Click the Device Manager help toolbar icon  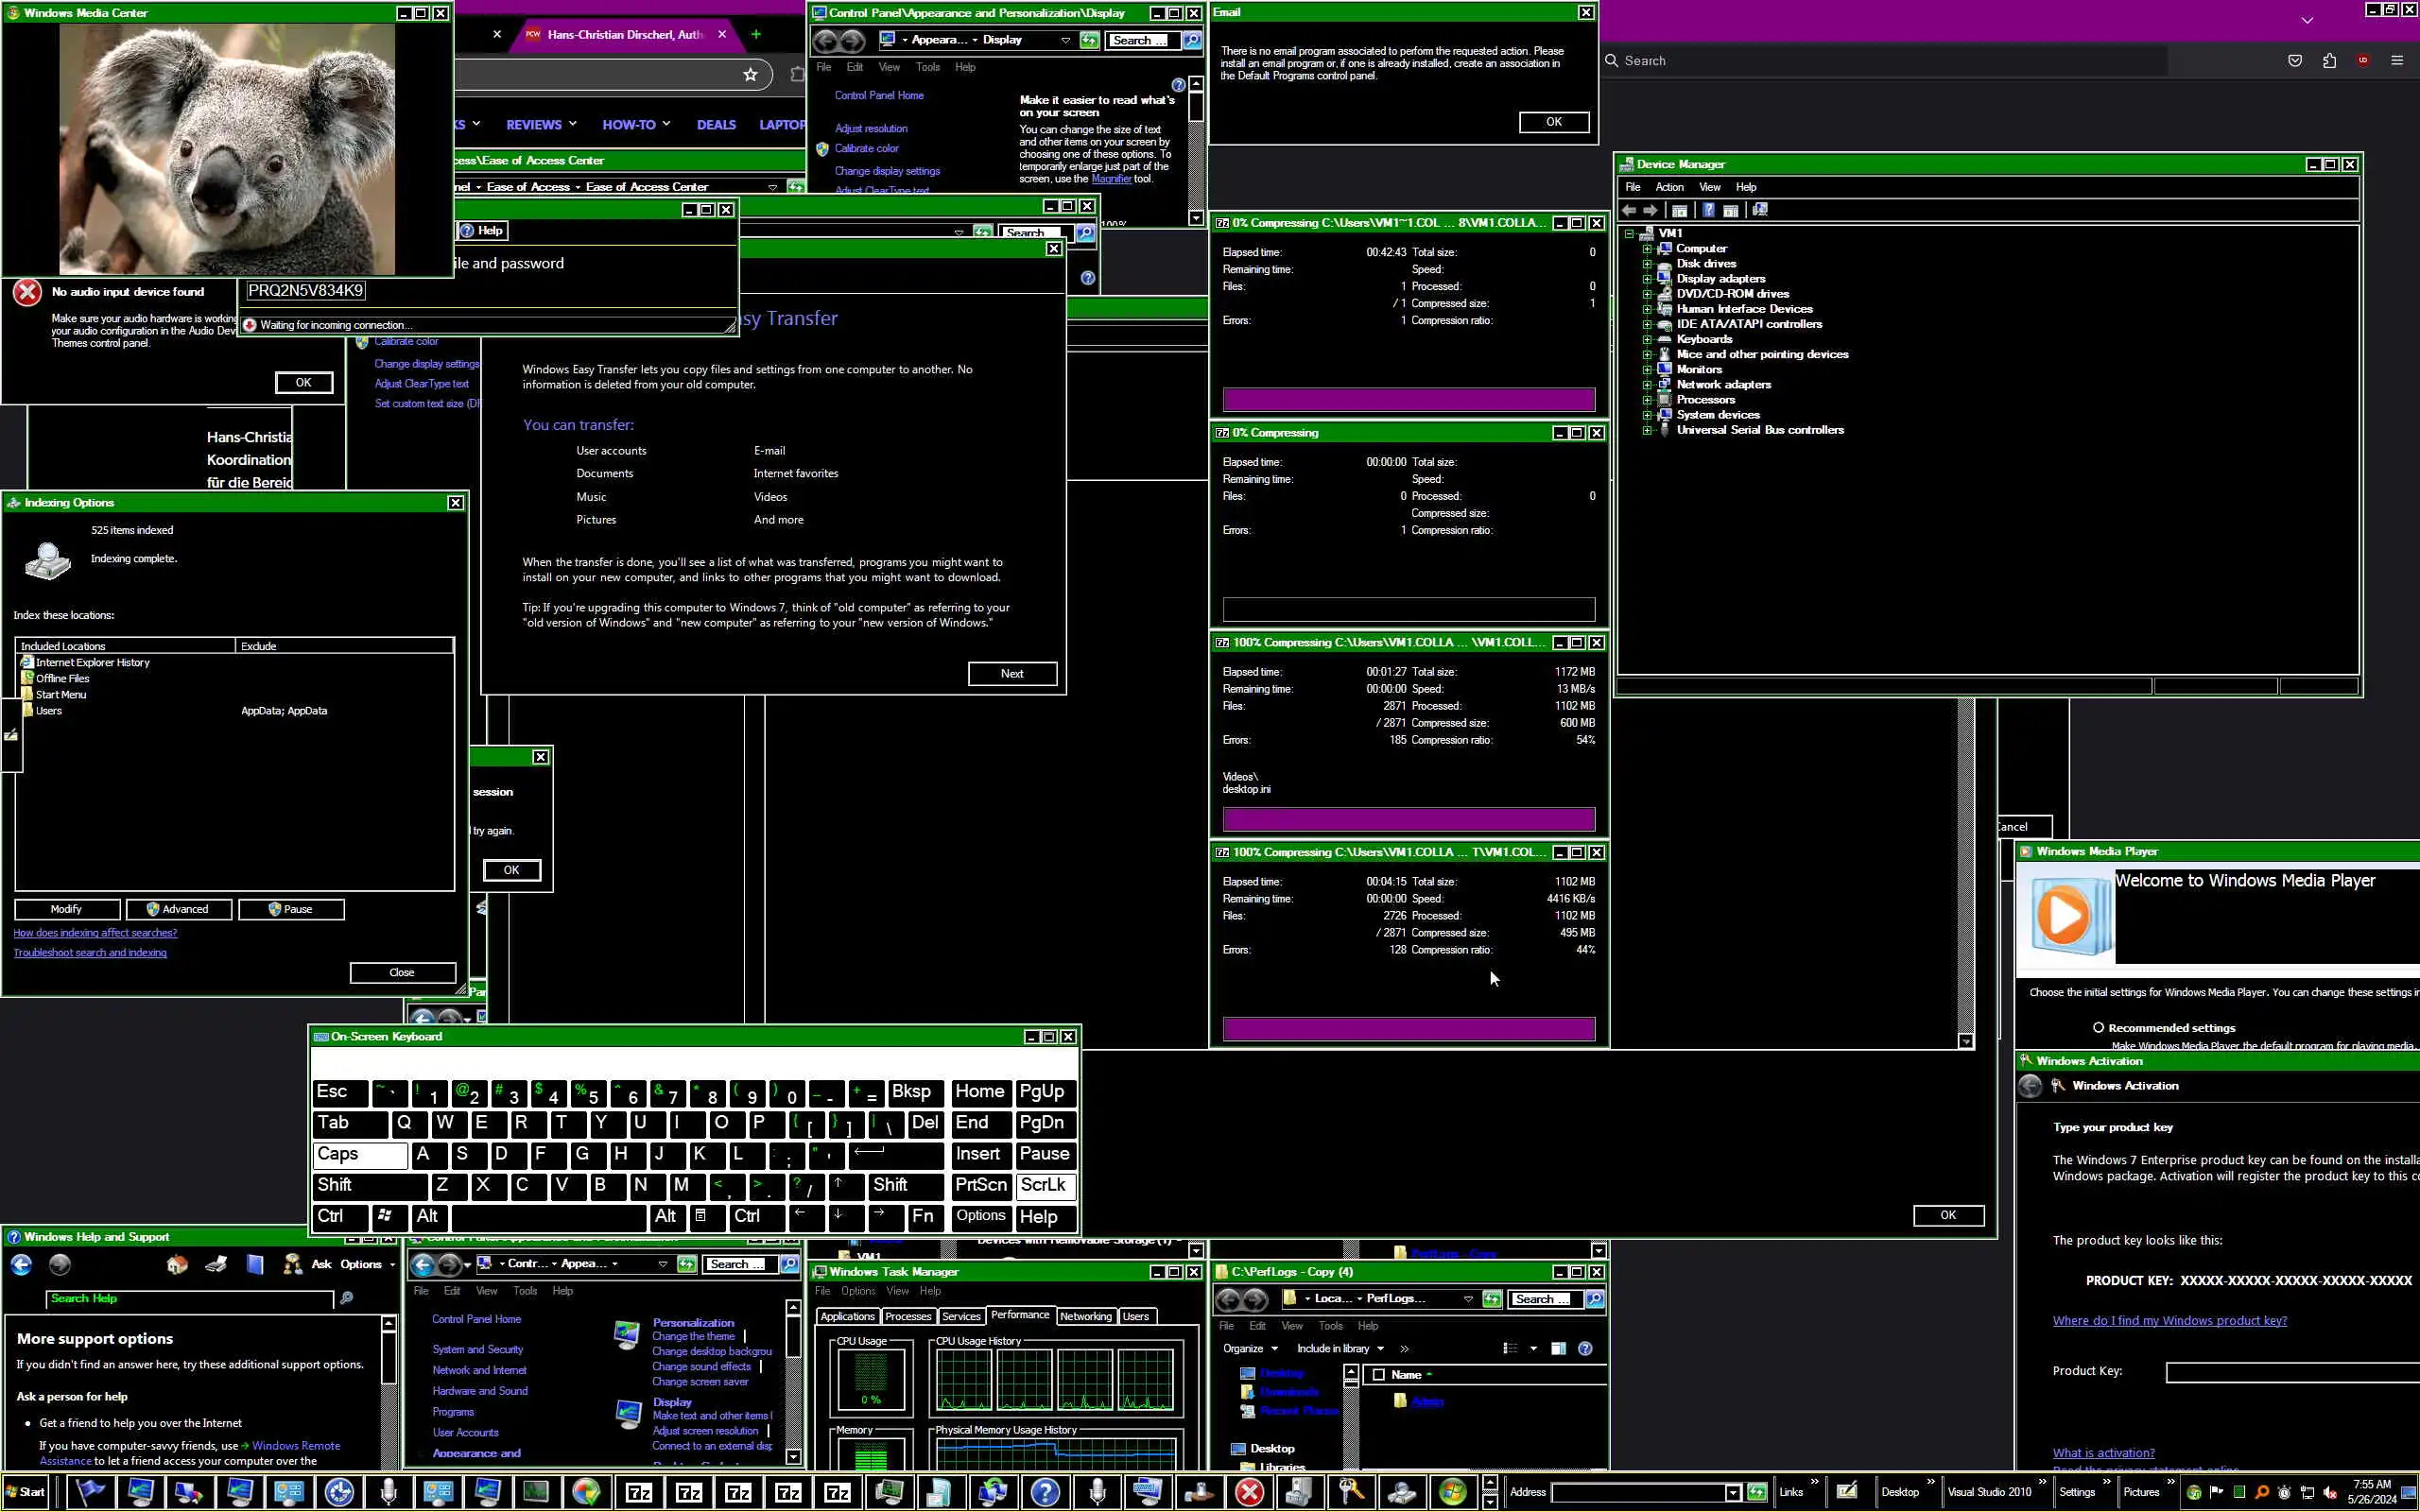coord(1709,210)
